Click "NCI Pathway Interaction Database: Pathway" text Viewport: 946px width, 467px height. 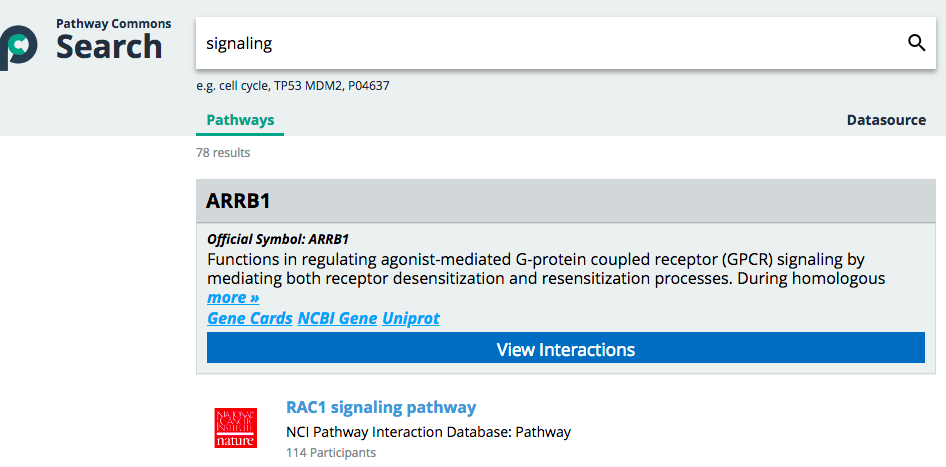(x=428, y=432)
